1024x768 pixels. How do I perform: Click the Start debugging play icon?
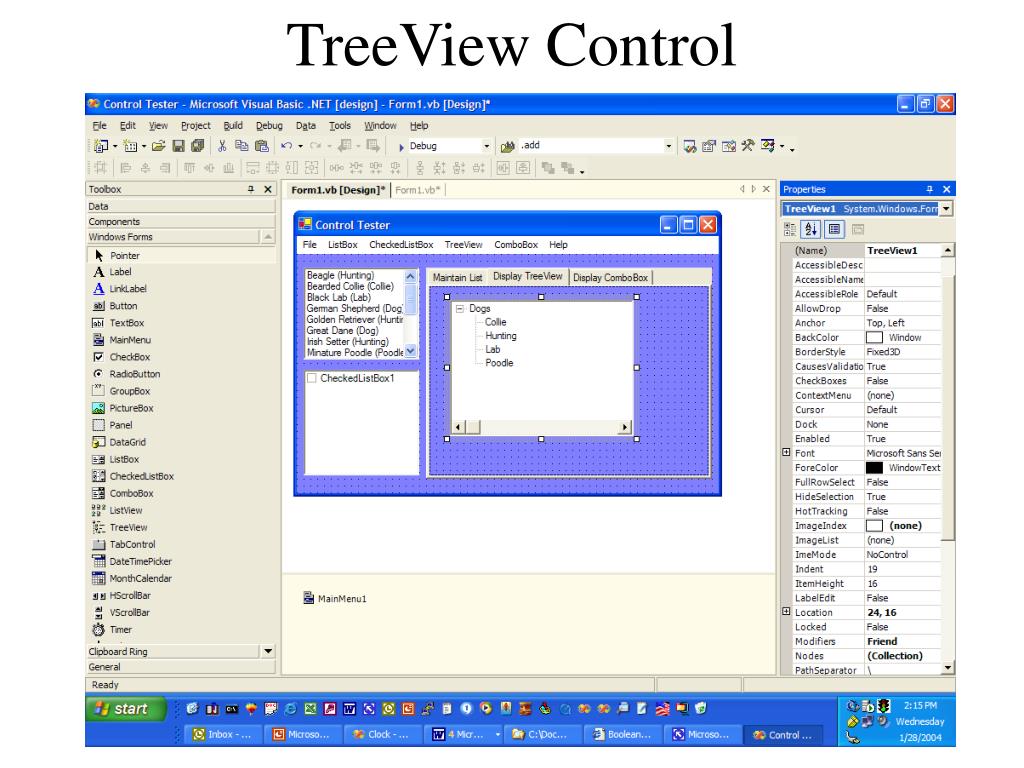click(401, 147)
